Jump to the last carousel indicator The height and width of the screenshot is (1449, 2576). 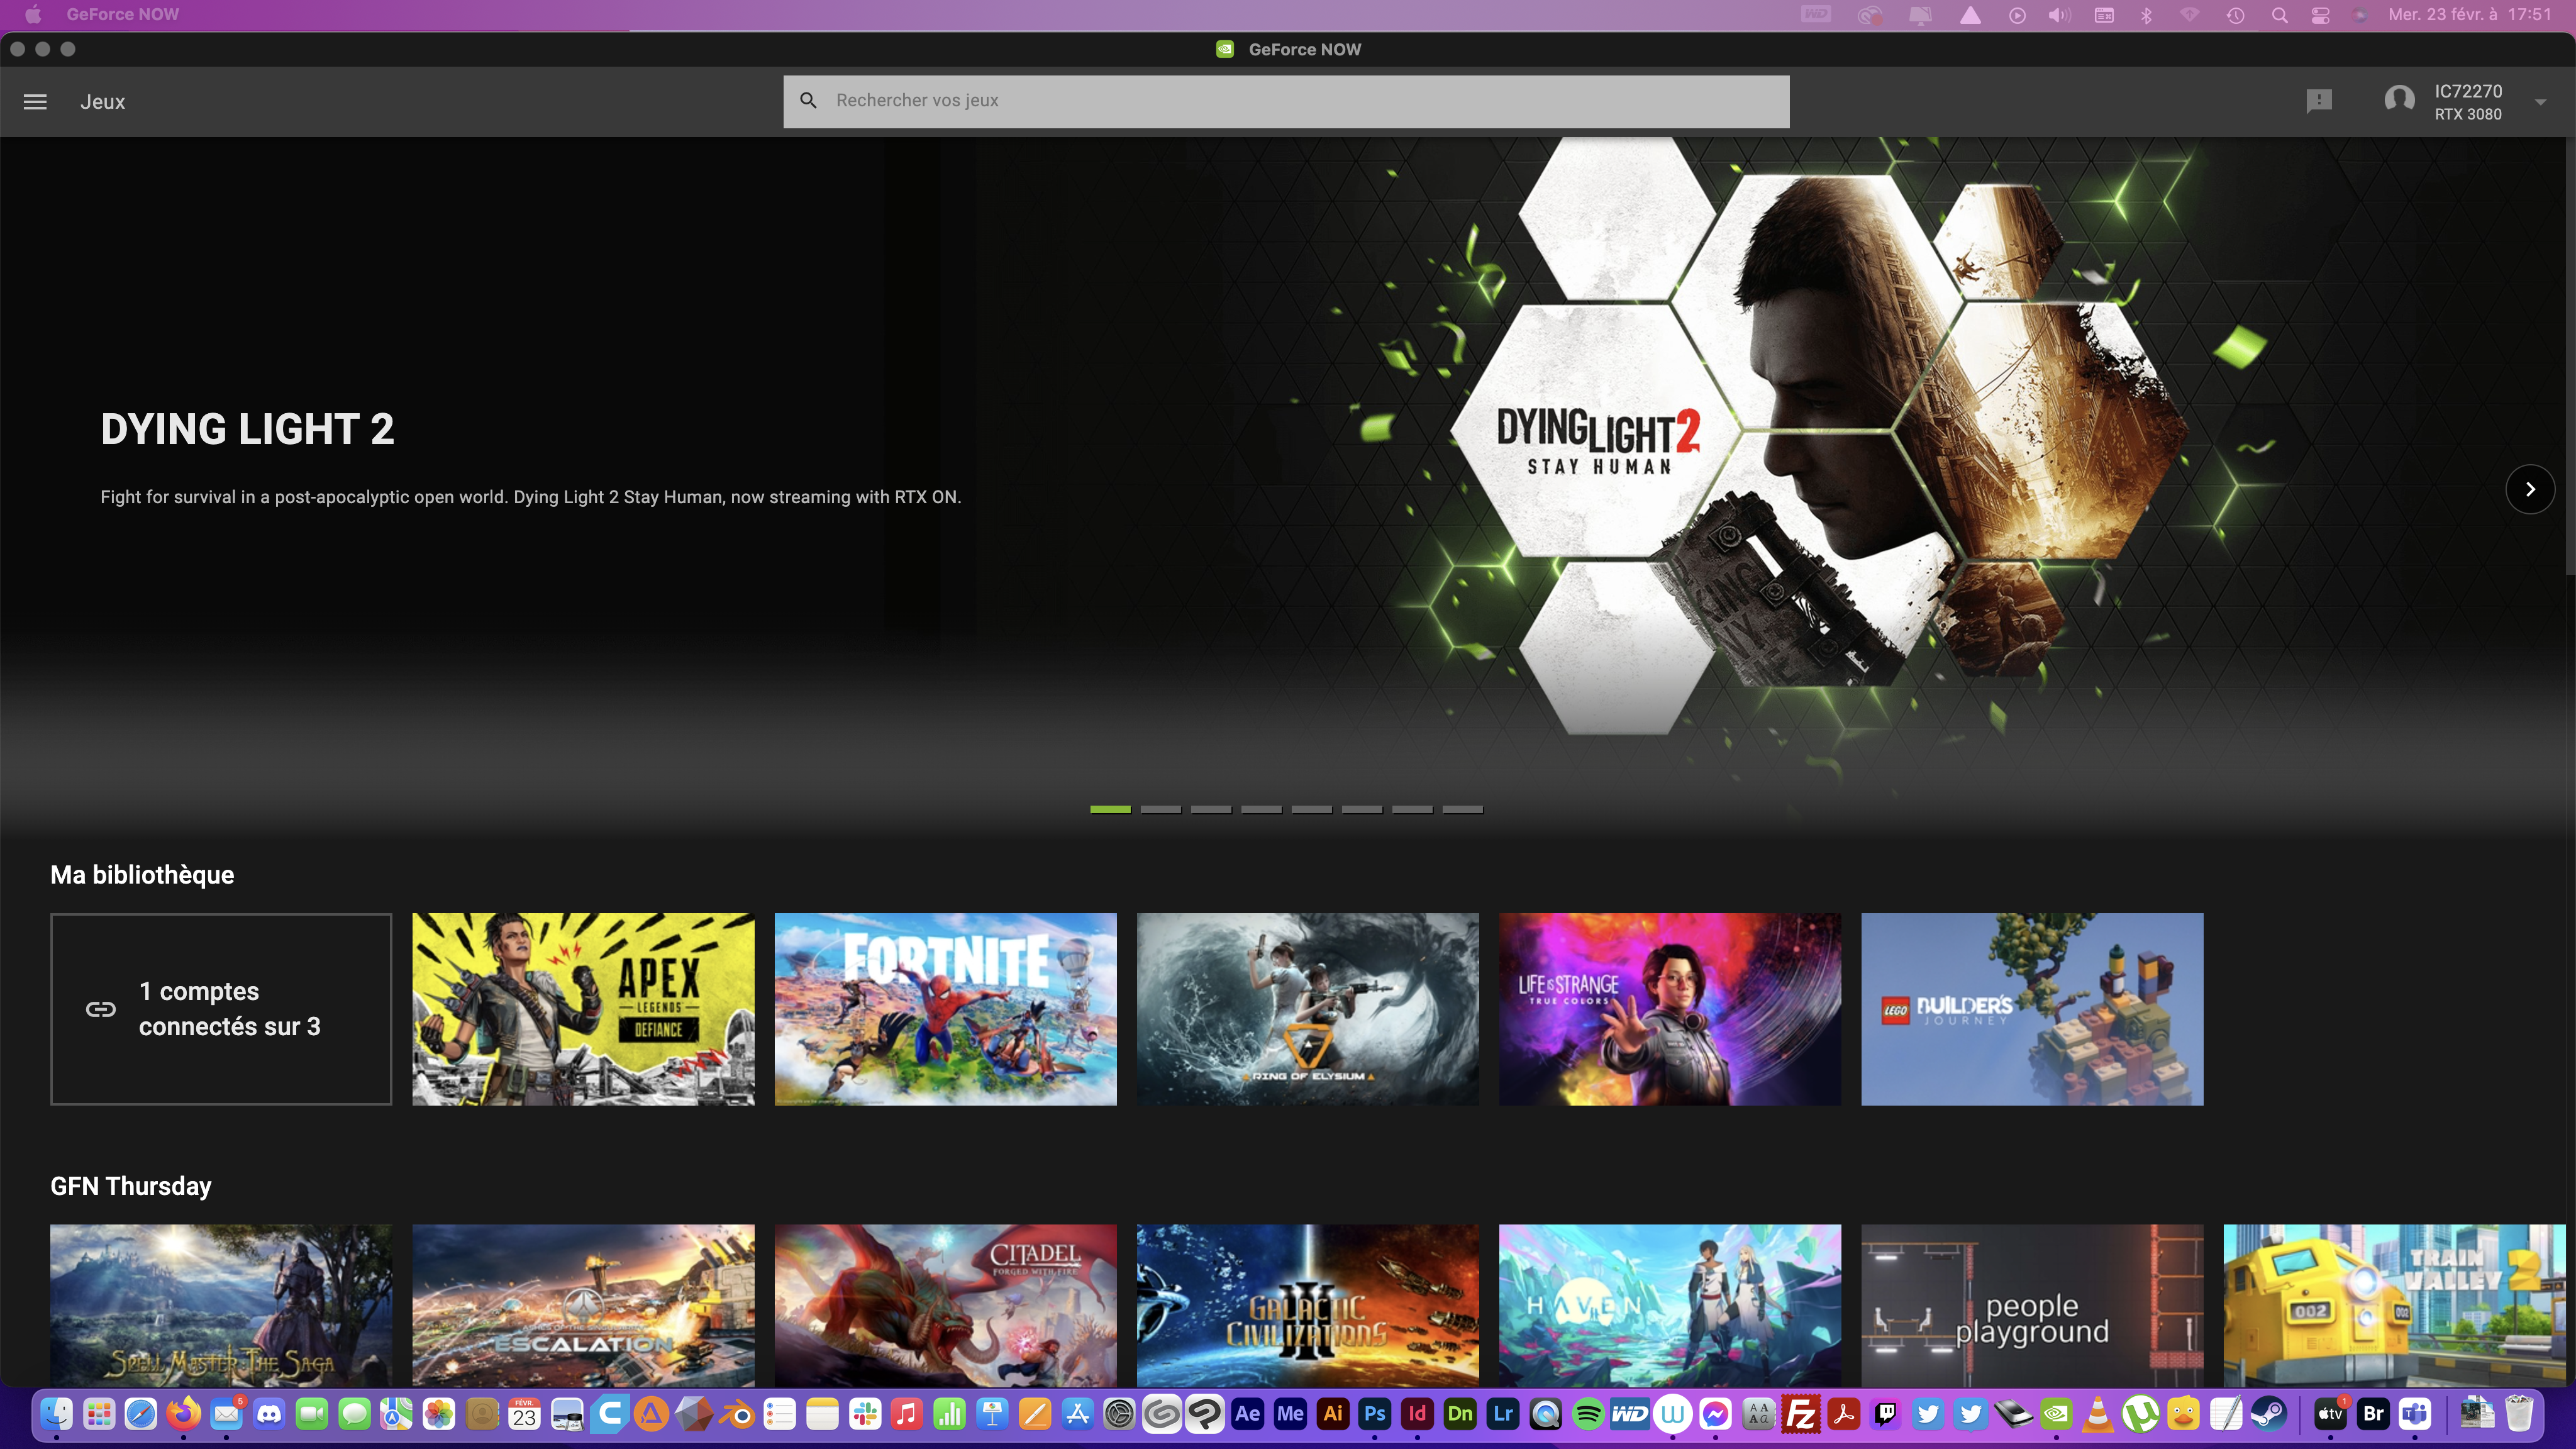1462,809
